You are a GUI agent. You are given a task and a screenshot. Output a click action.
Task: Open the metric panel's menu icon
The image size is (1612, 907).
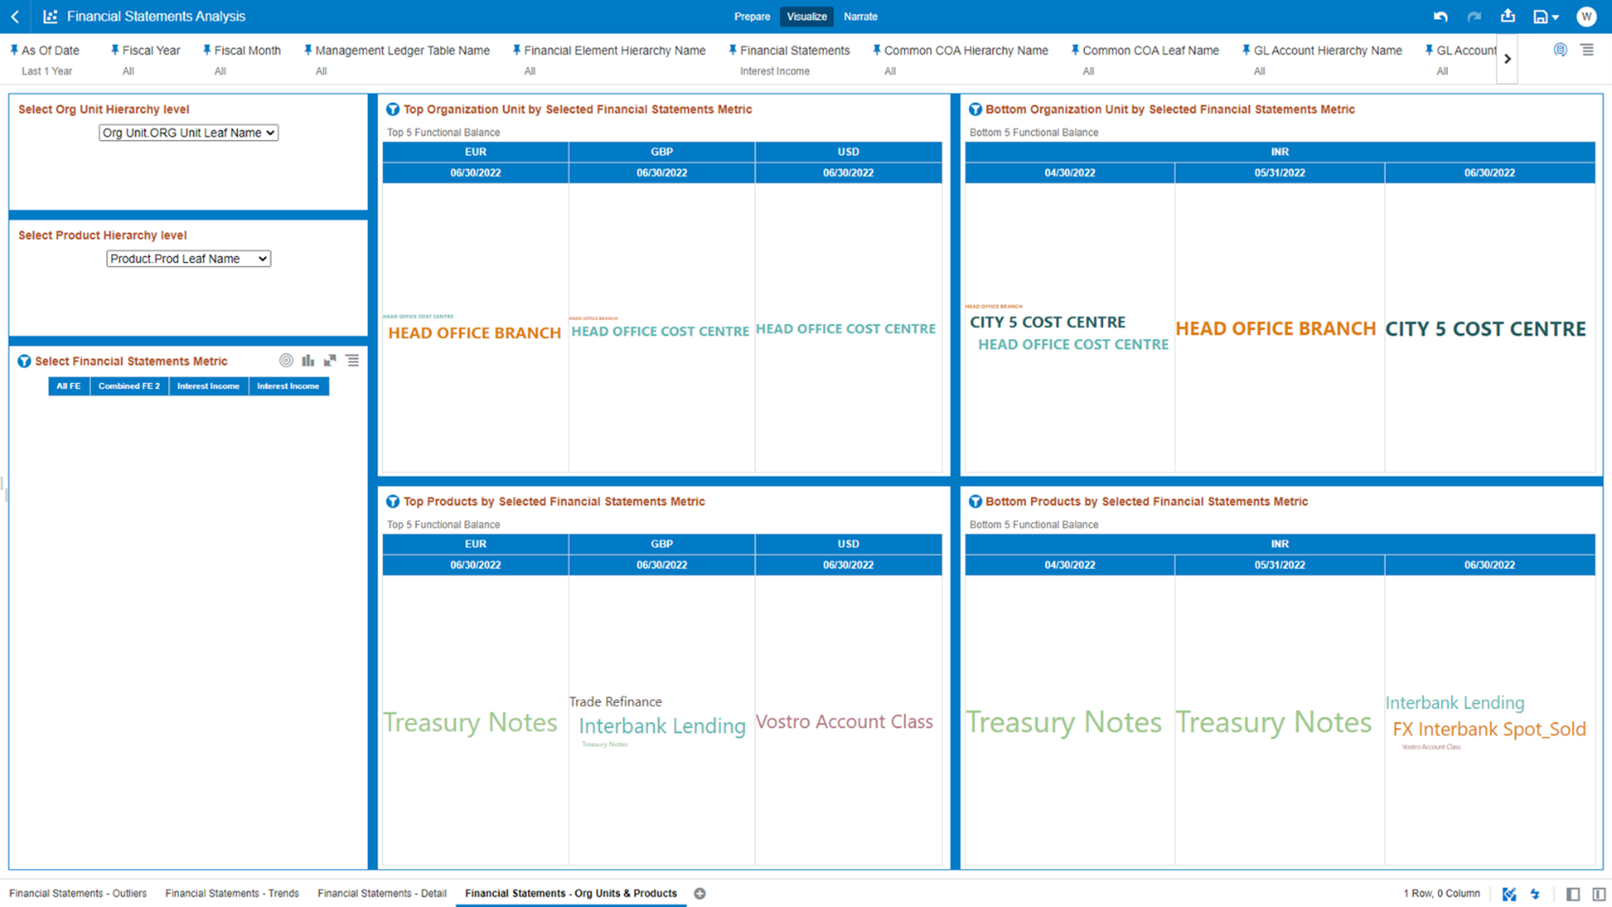352,360
